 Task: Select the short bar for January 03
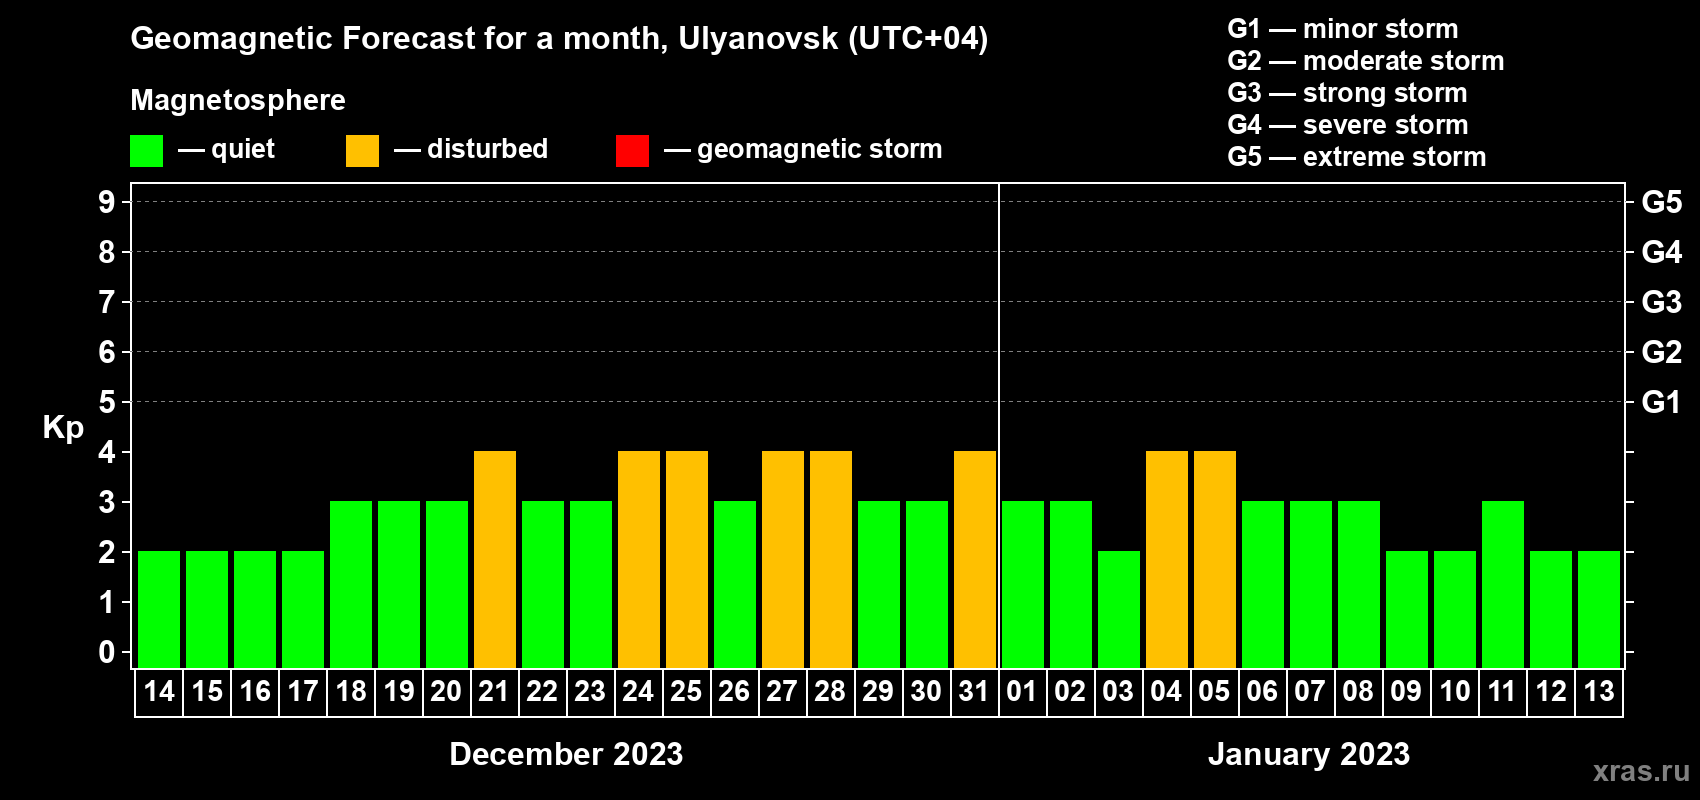point(1119,609)
